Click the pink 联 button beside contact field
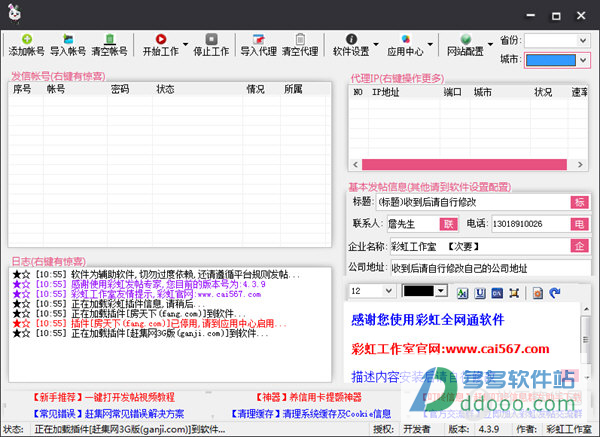 448,224
